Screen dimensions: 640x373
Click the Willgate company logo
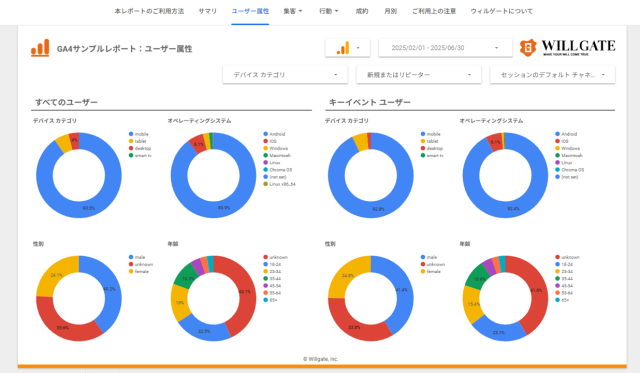click(x=567, y=47)
